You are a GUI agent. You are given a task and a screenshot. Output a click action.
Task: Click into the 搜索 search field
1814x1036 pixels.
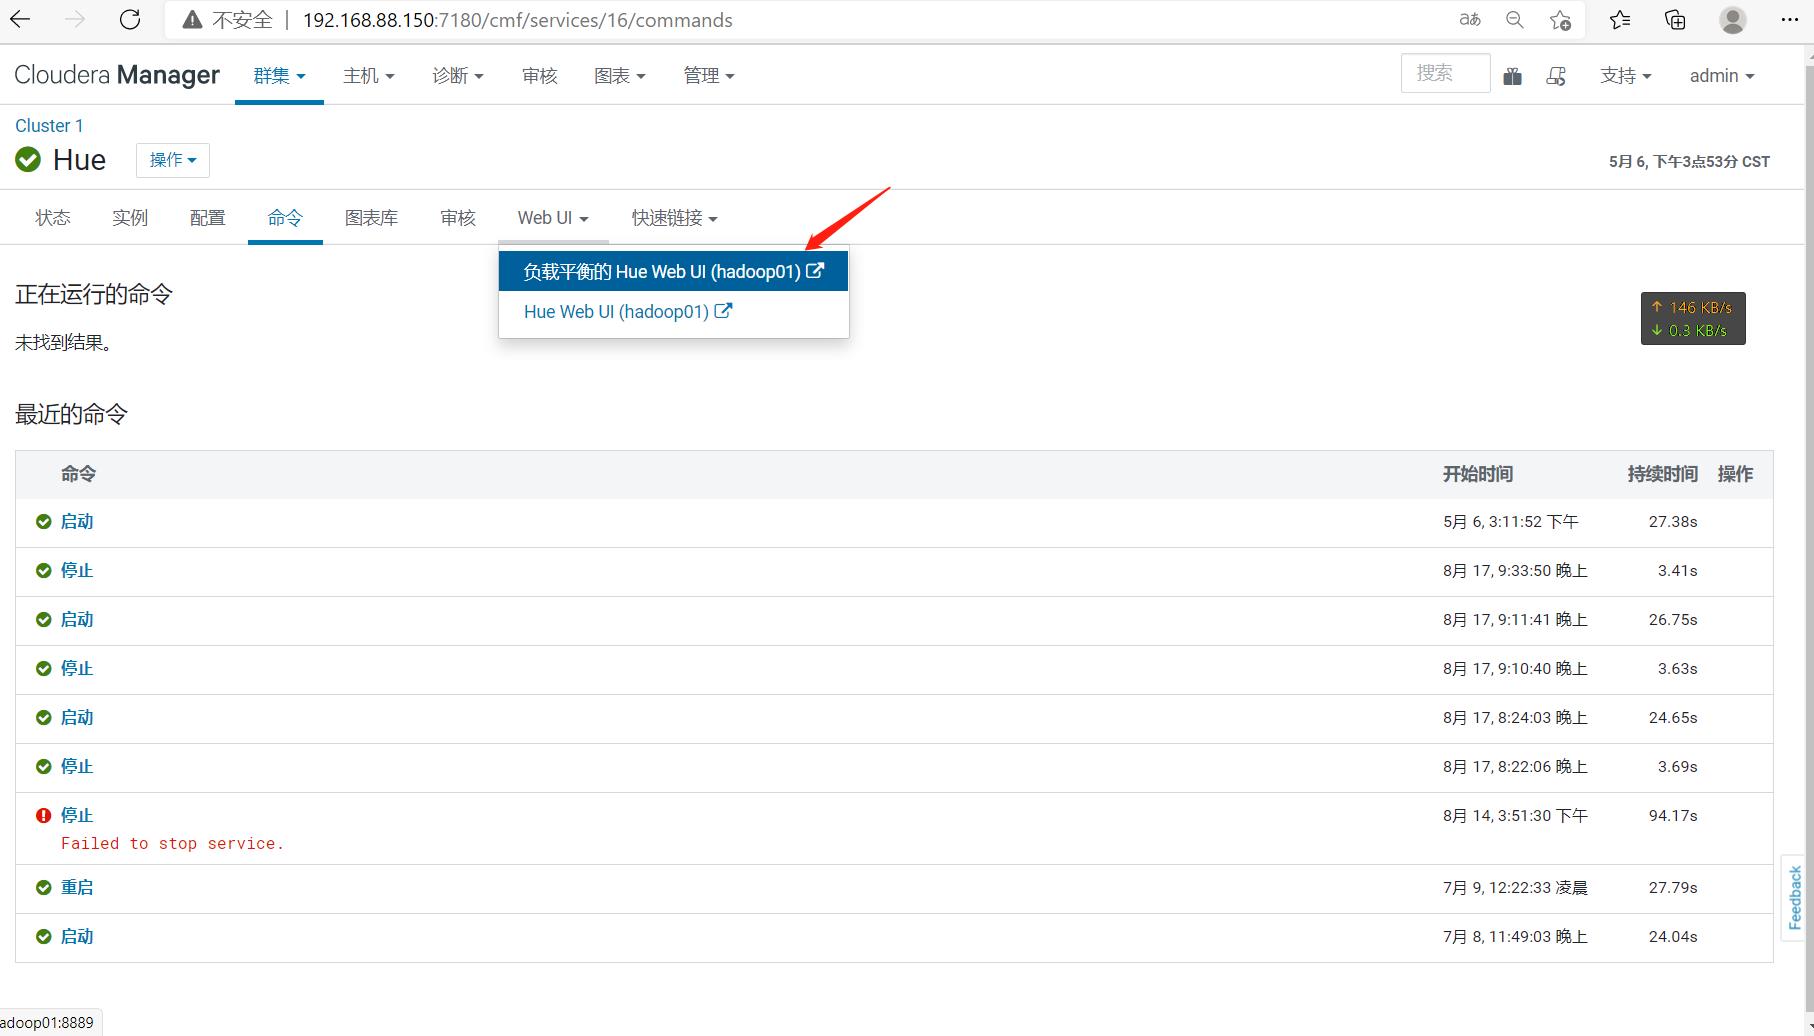coord(1445,74)
